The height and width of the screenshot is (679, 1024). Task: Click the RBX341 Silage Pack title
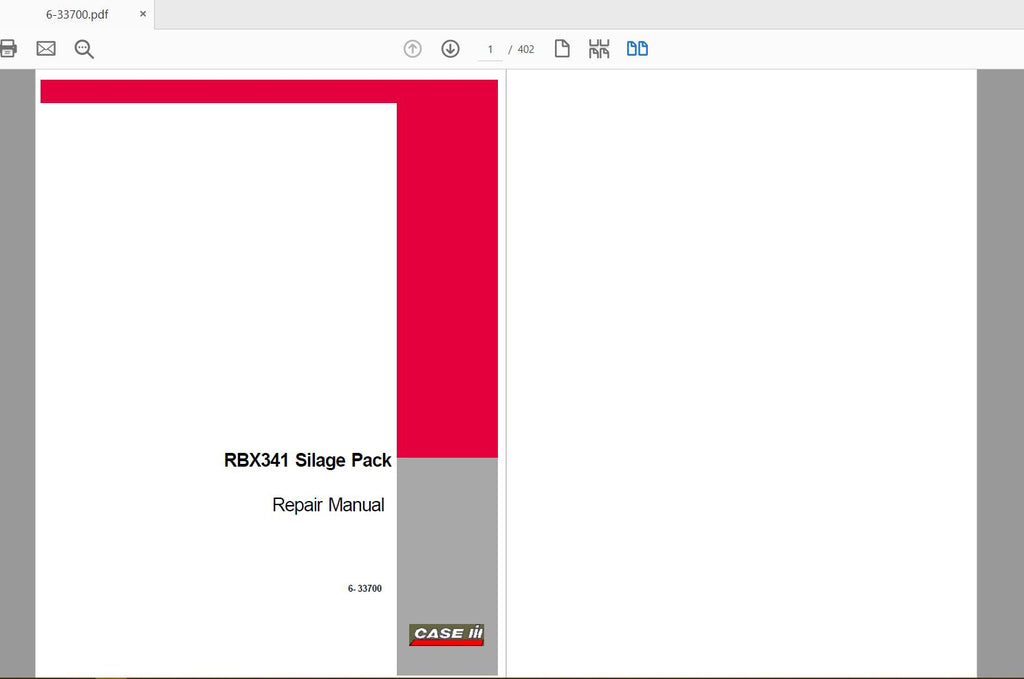pos(308,460)
